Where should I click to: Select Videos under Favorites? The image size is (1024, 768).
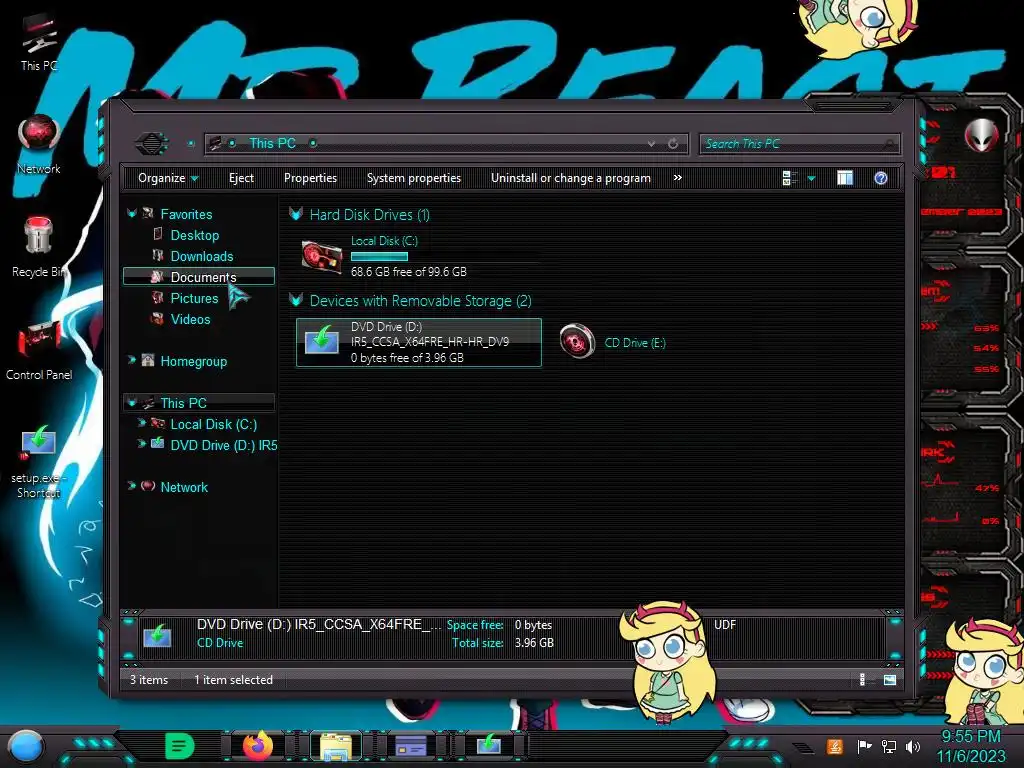point(190,319)
